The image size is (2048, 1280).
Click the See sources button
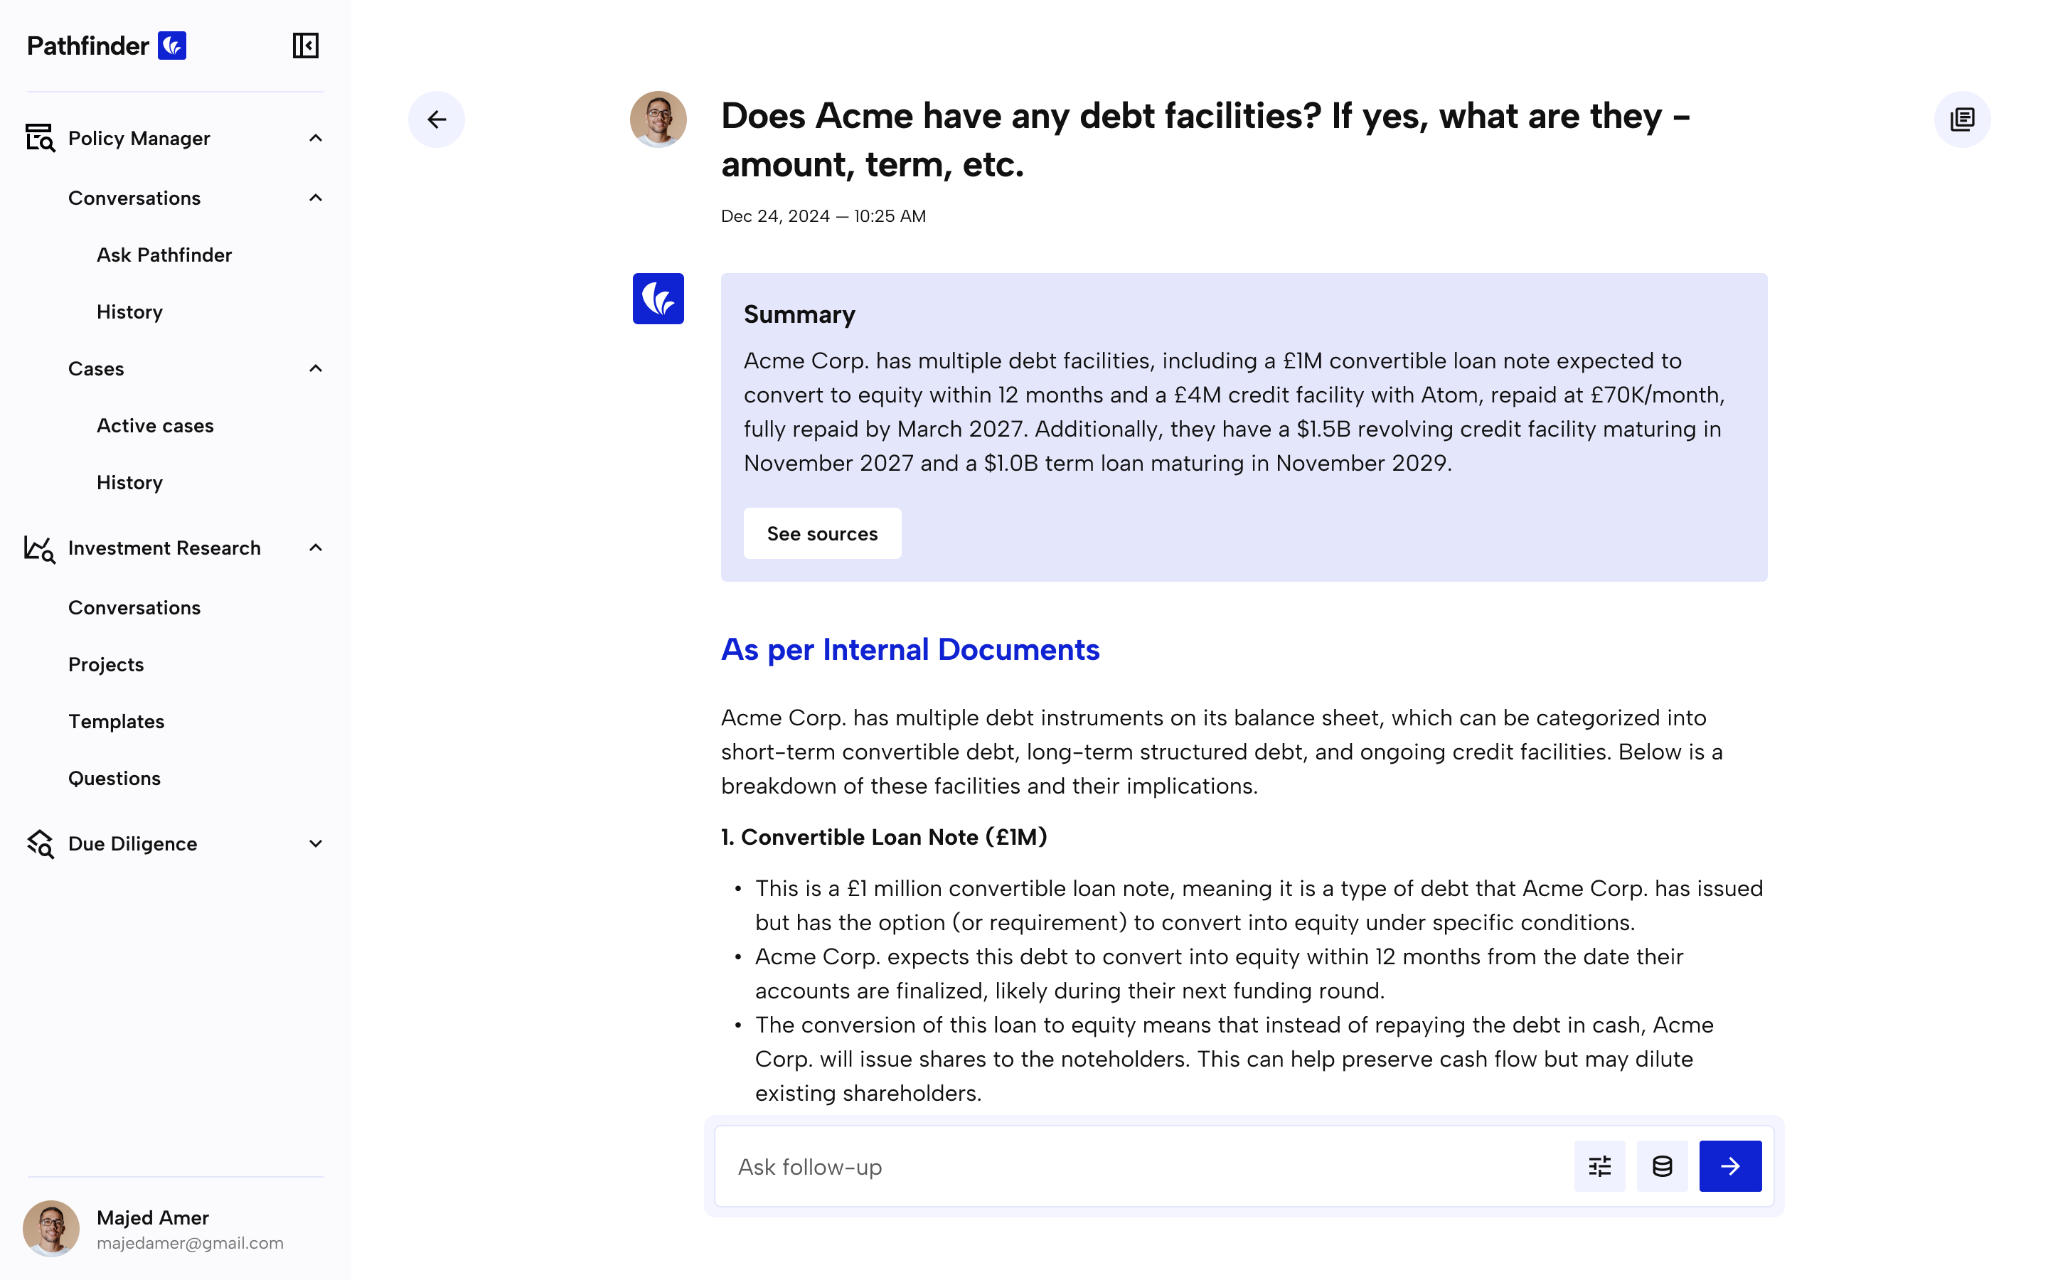coord(822,534)
